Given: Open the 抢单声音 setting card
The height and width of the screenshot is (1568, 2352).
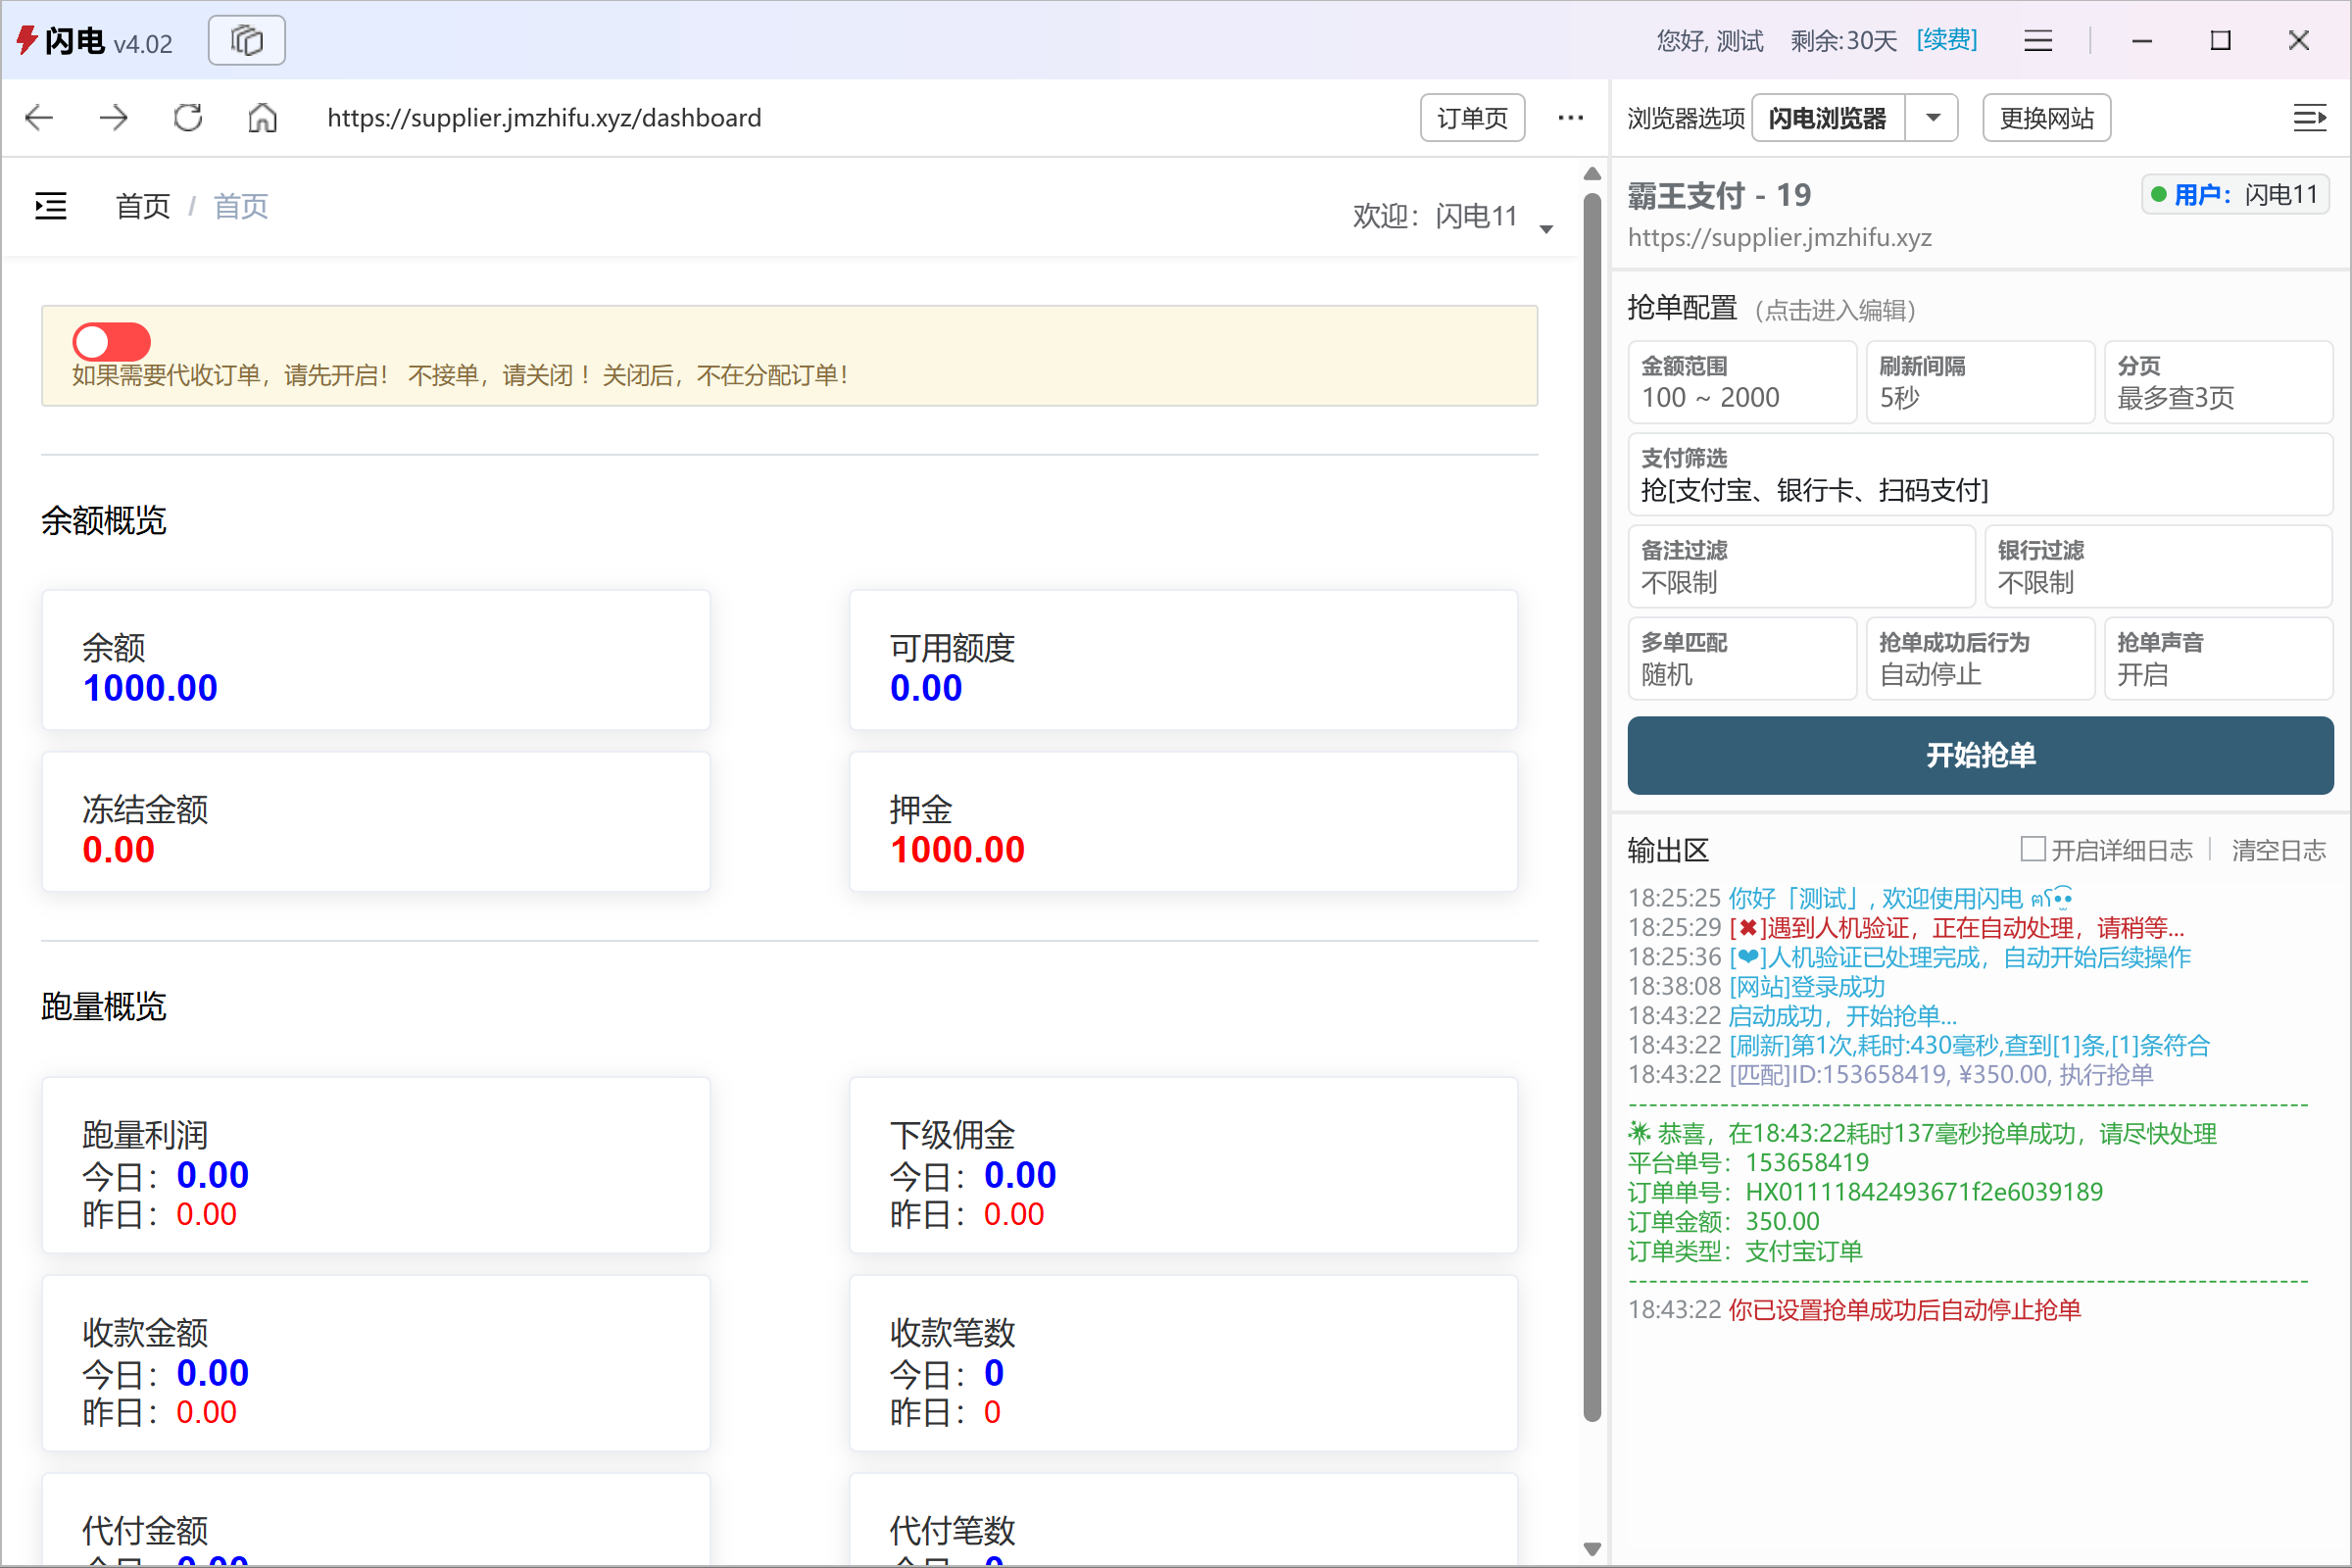Looking at the screenshot, I should pos(2217,659).
